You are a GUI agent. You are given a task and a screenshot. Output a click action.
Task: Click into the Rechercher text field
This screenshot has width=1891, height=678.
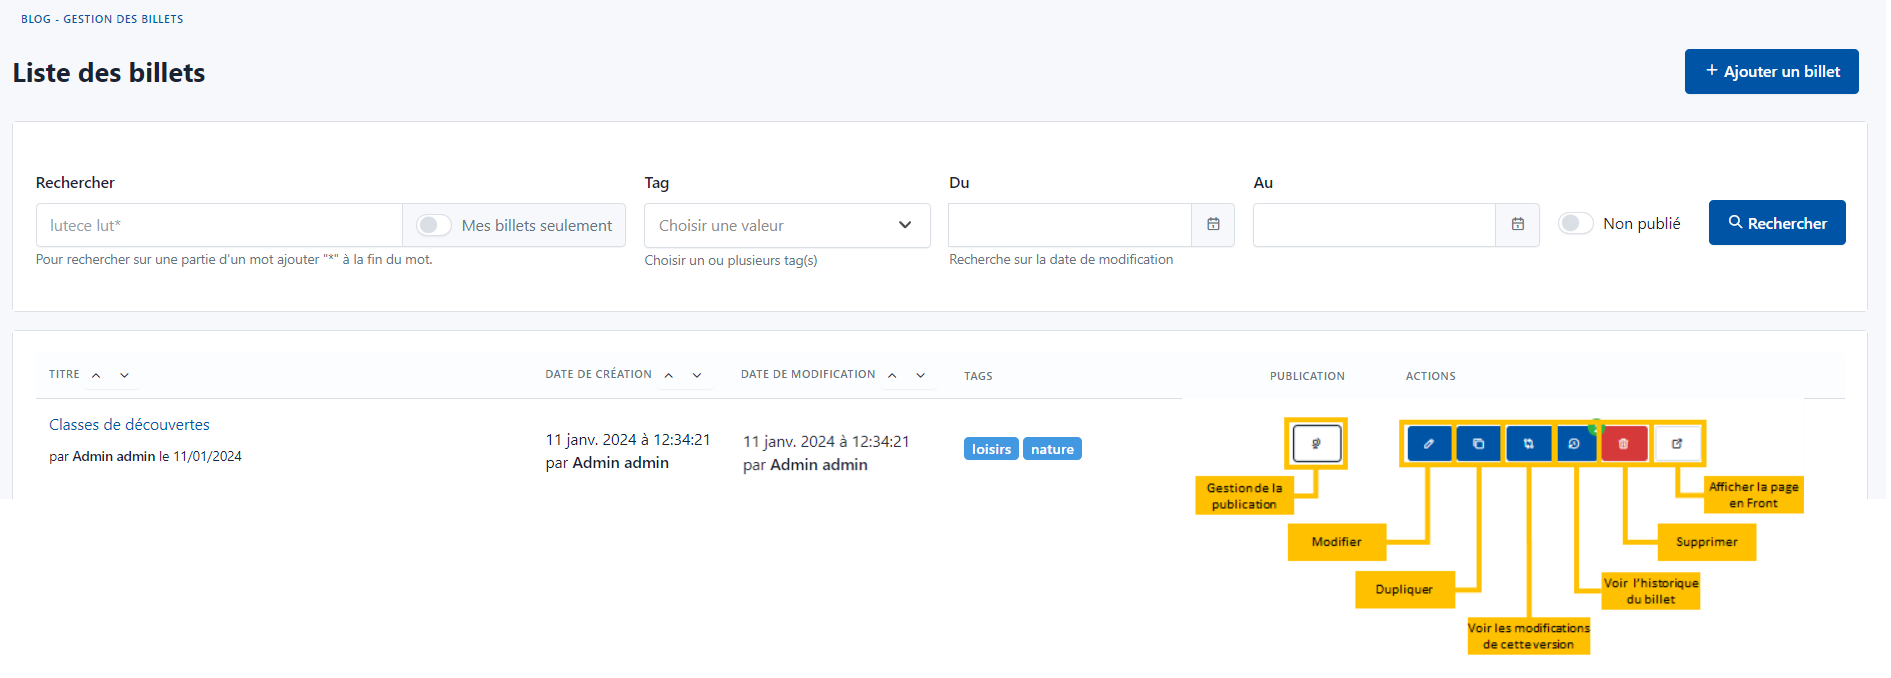click(219, 225)
